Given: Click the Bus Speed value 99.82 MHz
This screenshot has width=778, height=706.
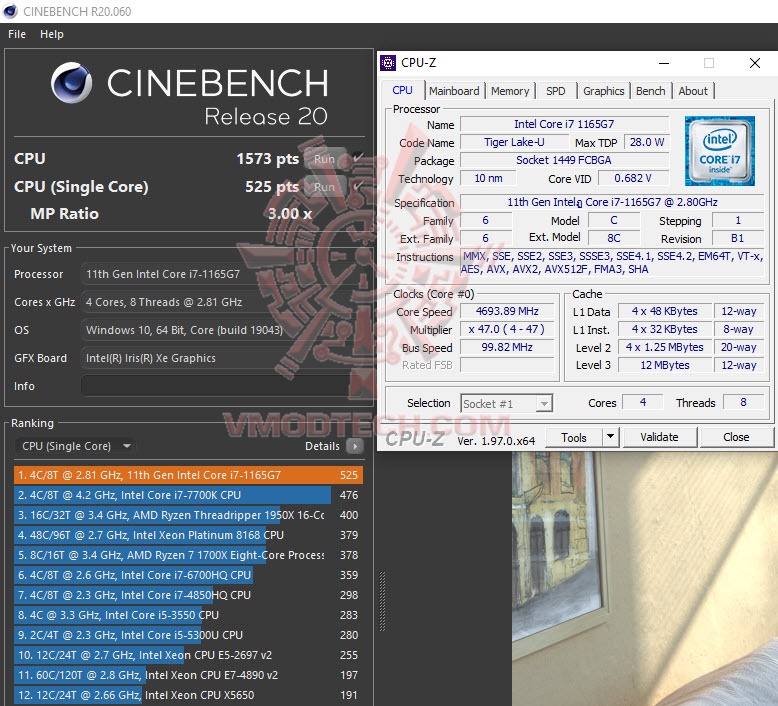Looking at the screenshot, I should [x=507, y=347].
